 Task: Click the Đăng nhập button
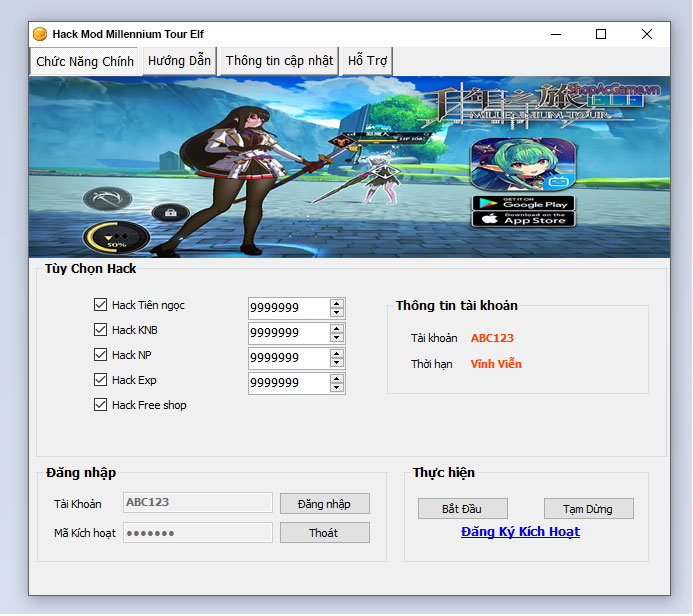click(325, 504)
